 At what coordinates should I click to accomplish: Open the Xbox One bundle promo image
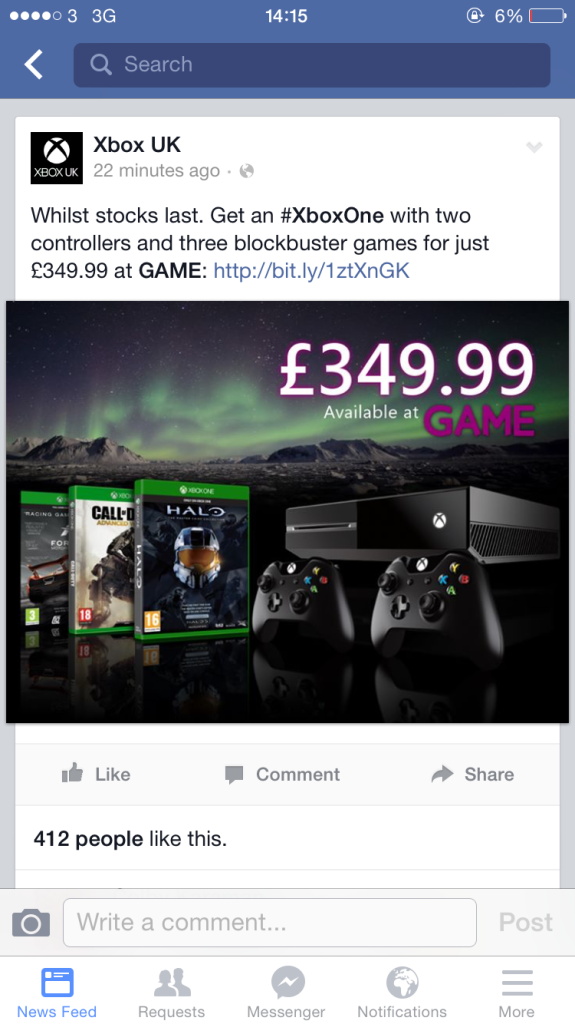[x=288, y=511]
